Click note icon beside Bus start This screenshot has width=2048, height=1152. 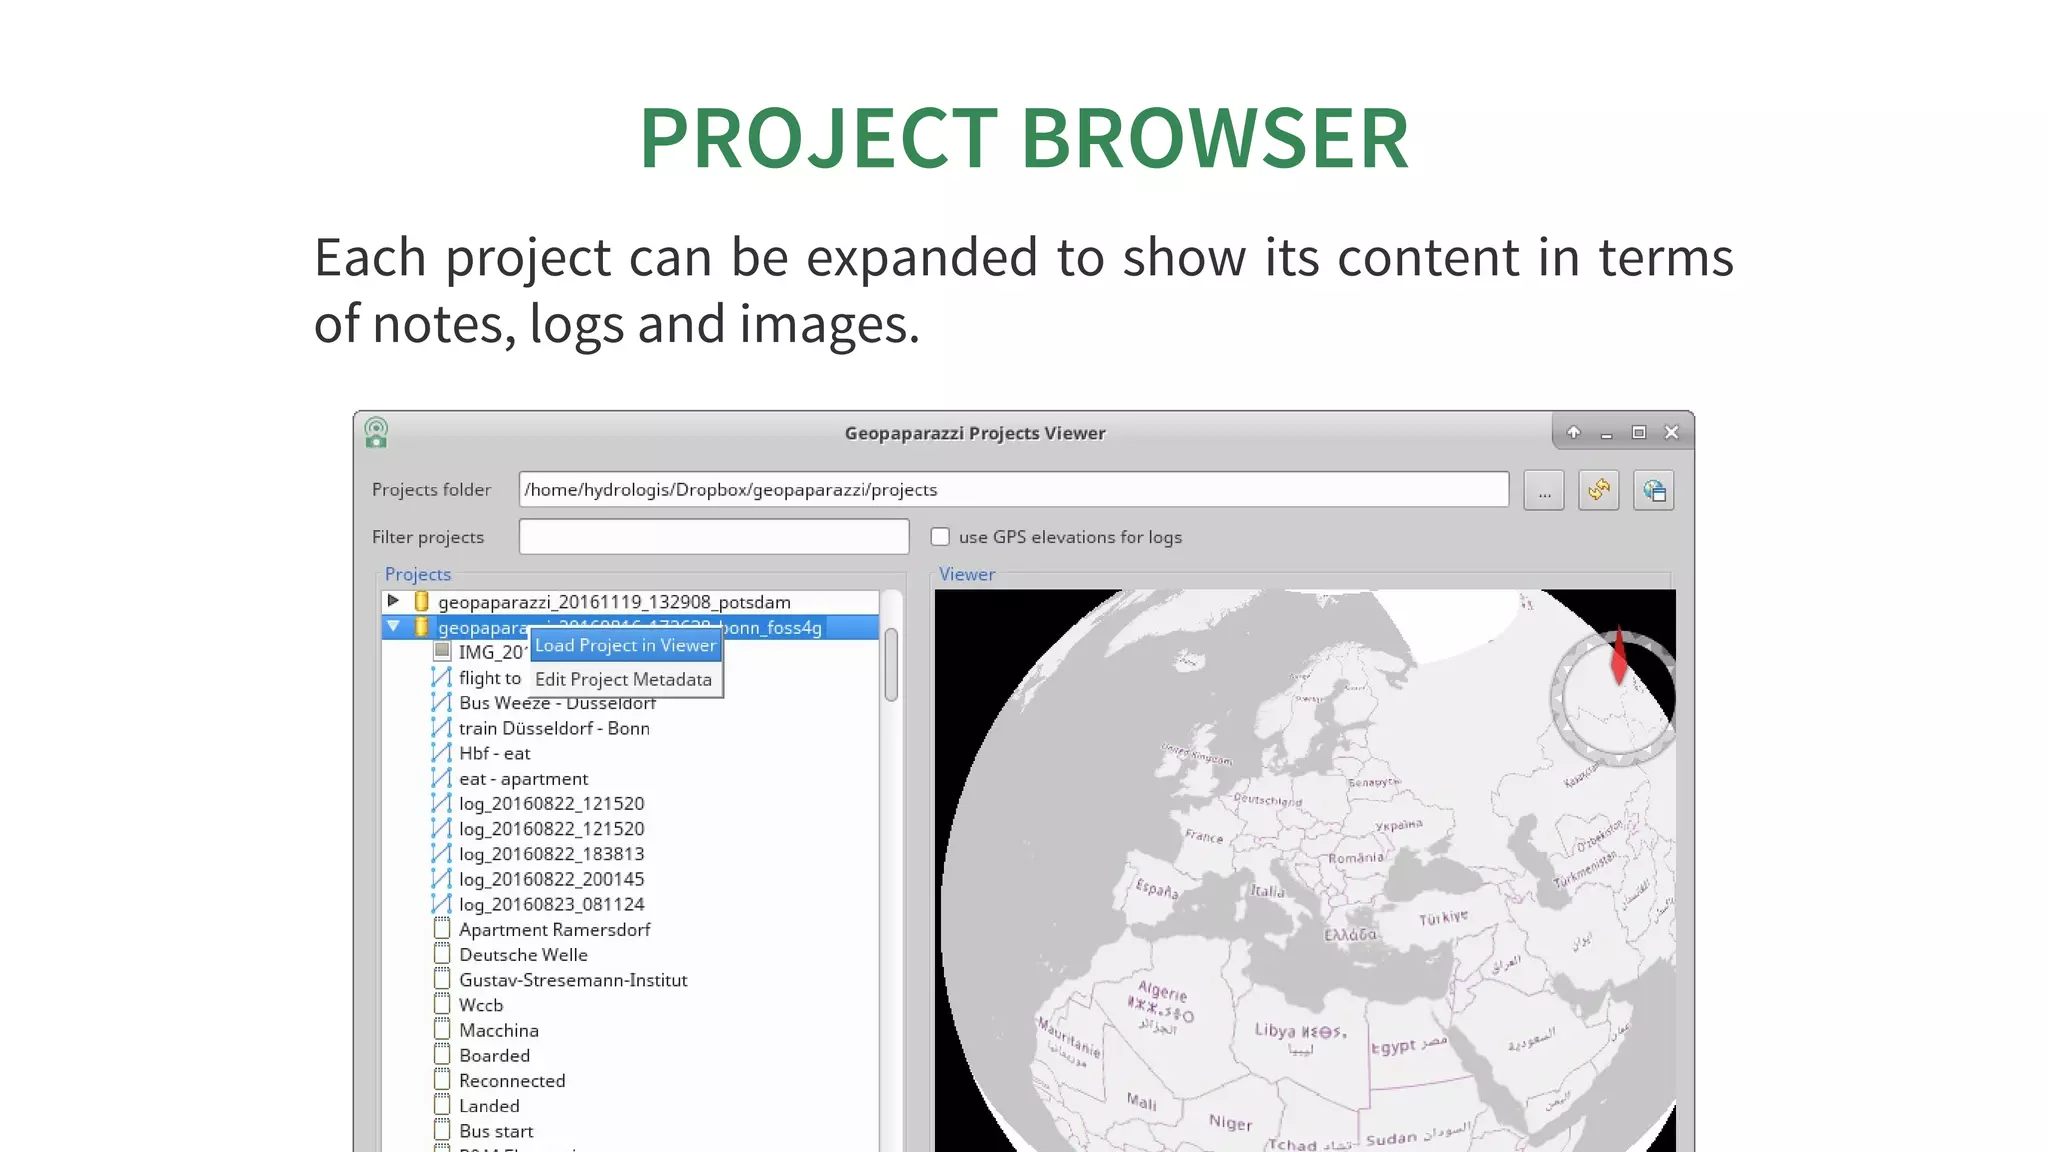pos(442,1130)
